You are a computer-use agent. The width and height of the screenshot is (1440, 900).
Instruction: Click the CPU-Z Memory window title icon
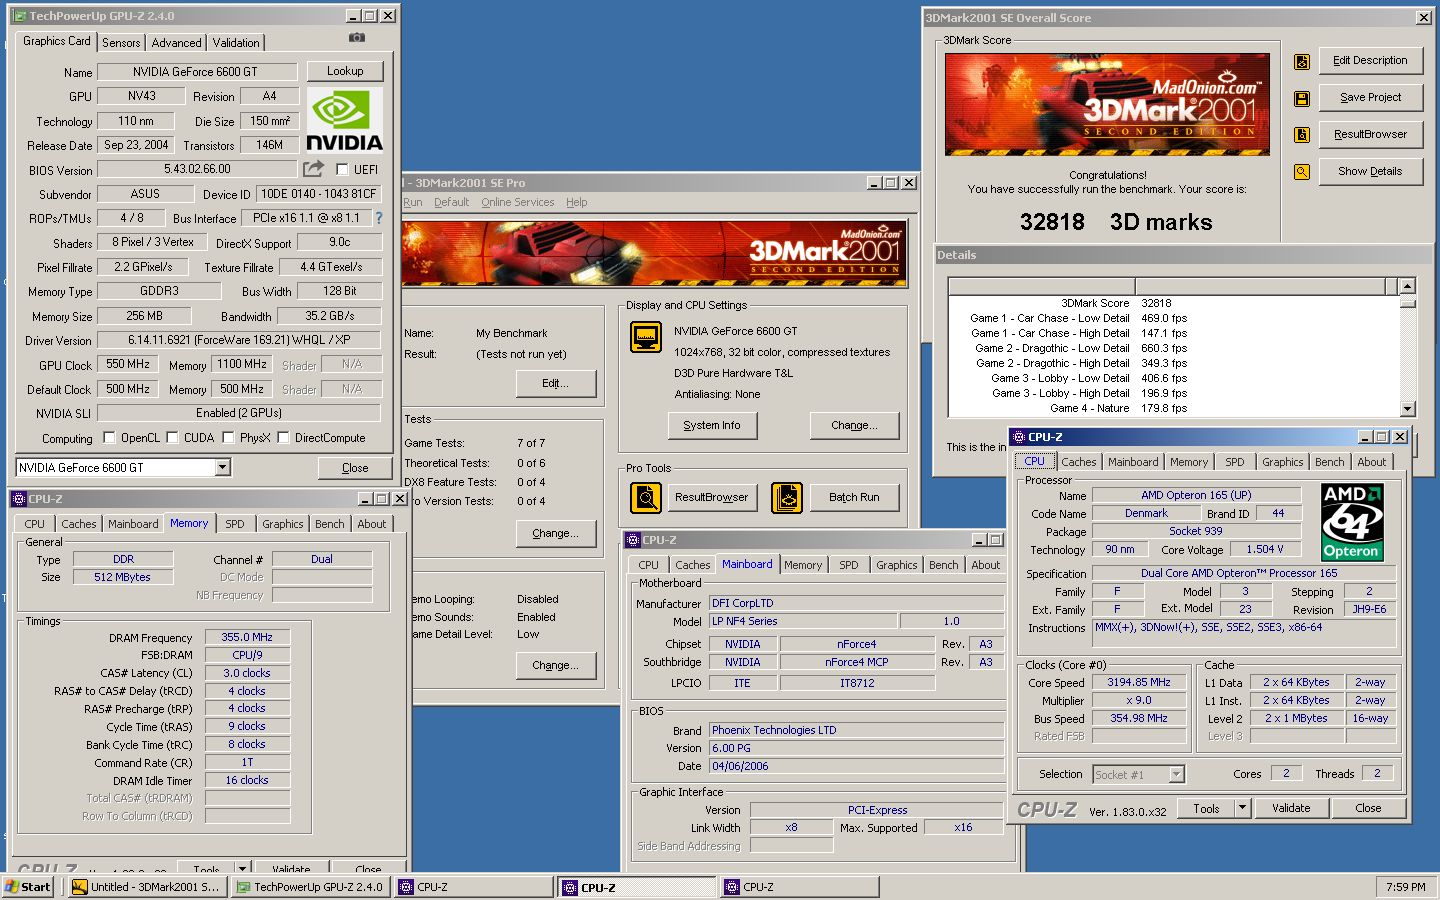tap(18, 499)
